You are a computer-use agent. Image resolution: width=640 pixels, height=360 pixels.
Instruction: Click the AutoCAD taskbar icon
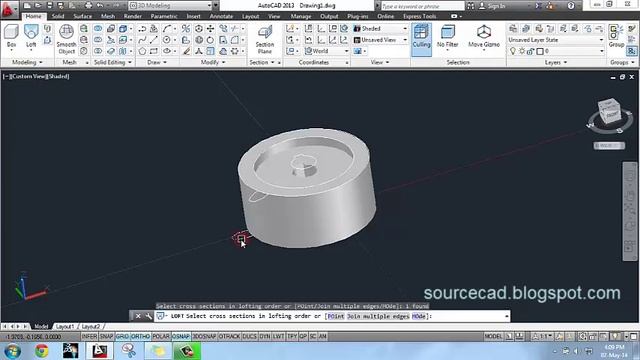pos(100,351)
